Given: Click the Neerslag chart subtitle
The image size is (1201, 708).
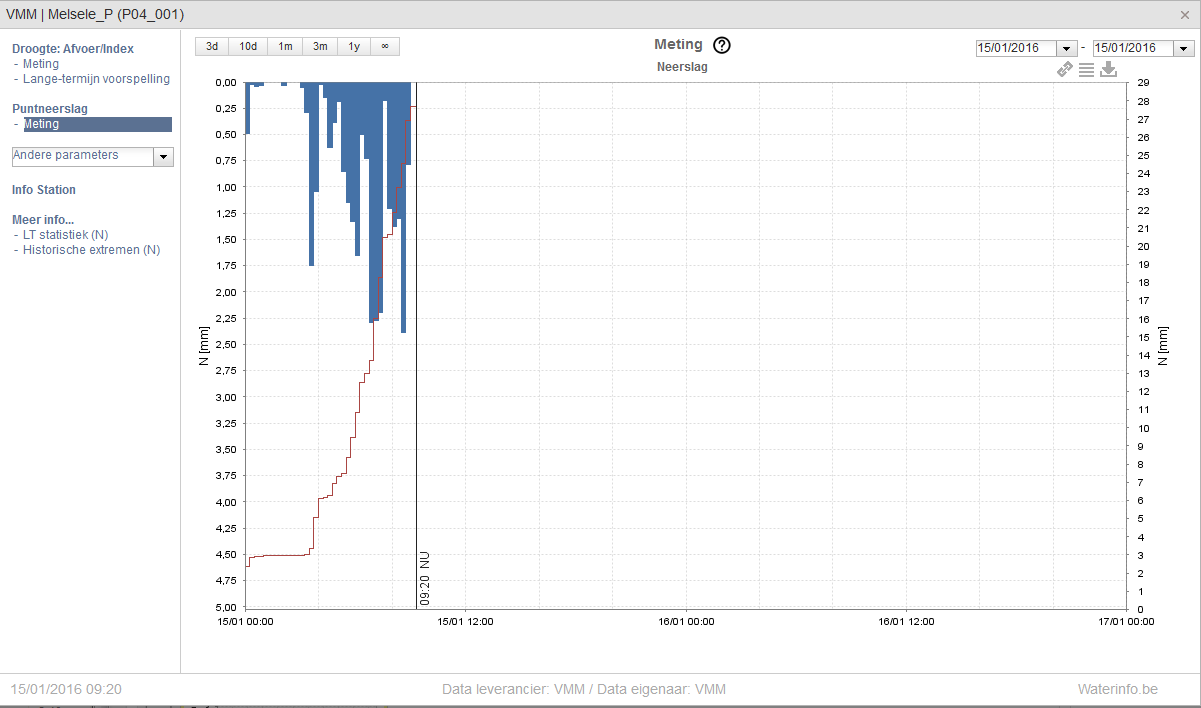Looking at the screenshot, I should (683, 68).
